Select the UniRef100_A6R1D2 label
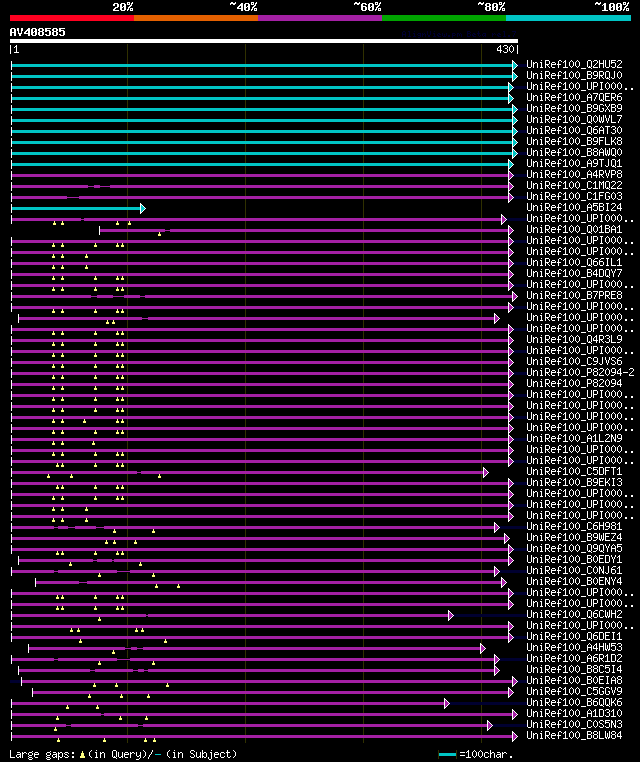Screen dimensions: 640x762 click(x=574, y=659)
